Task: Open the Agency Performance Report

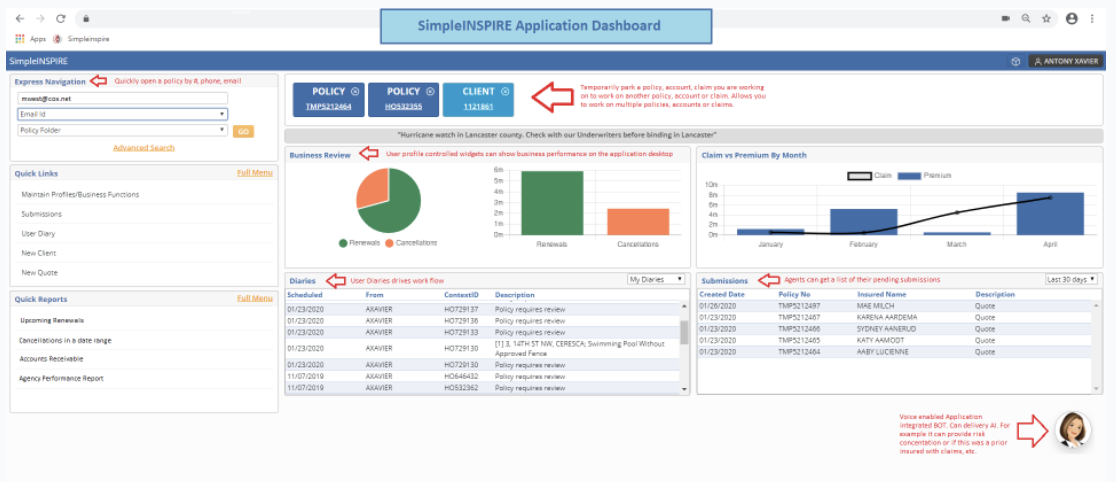Action: pos(62,378)
